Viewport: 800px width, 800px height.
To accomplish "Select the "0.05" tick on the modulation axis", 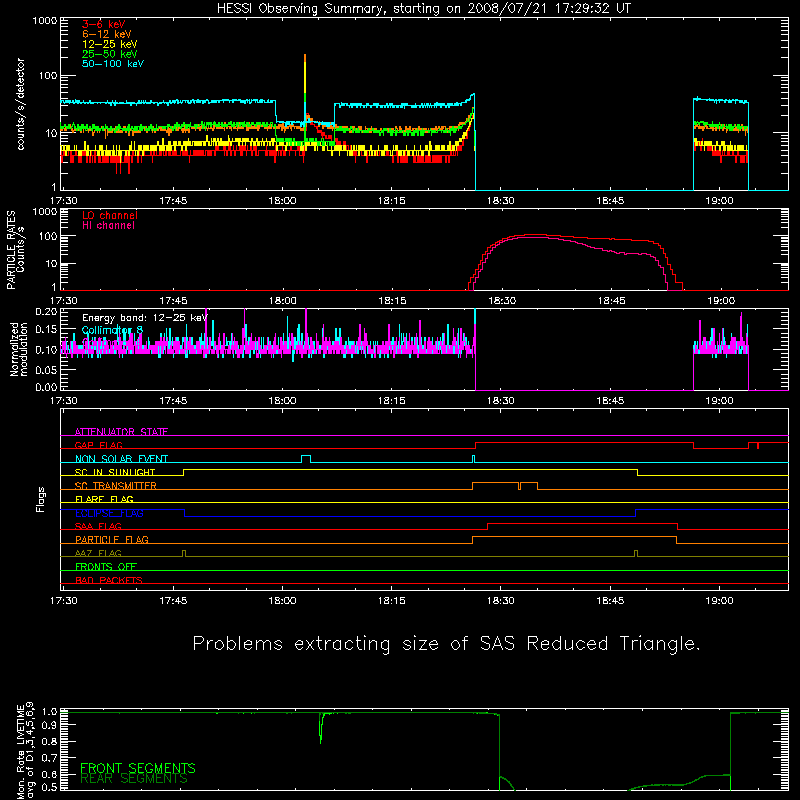I will tap(46, 369).
